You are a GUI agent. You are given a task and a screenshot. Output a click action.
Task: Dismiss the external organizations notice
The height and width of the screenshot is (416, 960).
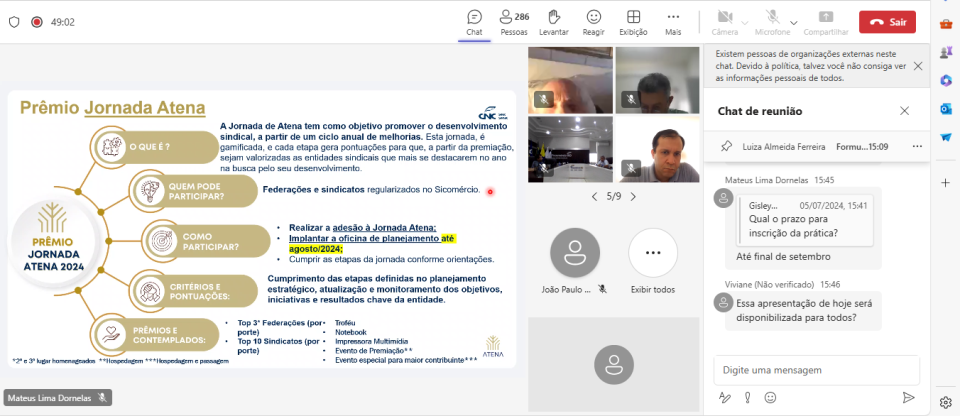(x=918, y=66)
